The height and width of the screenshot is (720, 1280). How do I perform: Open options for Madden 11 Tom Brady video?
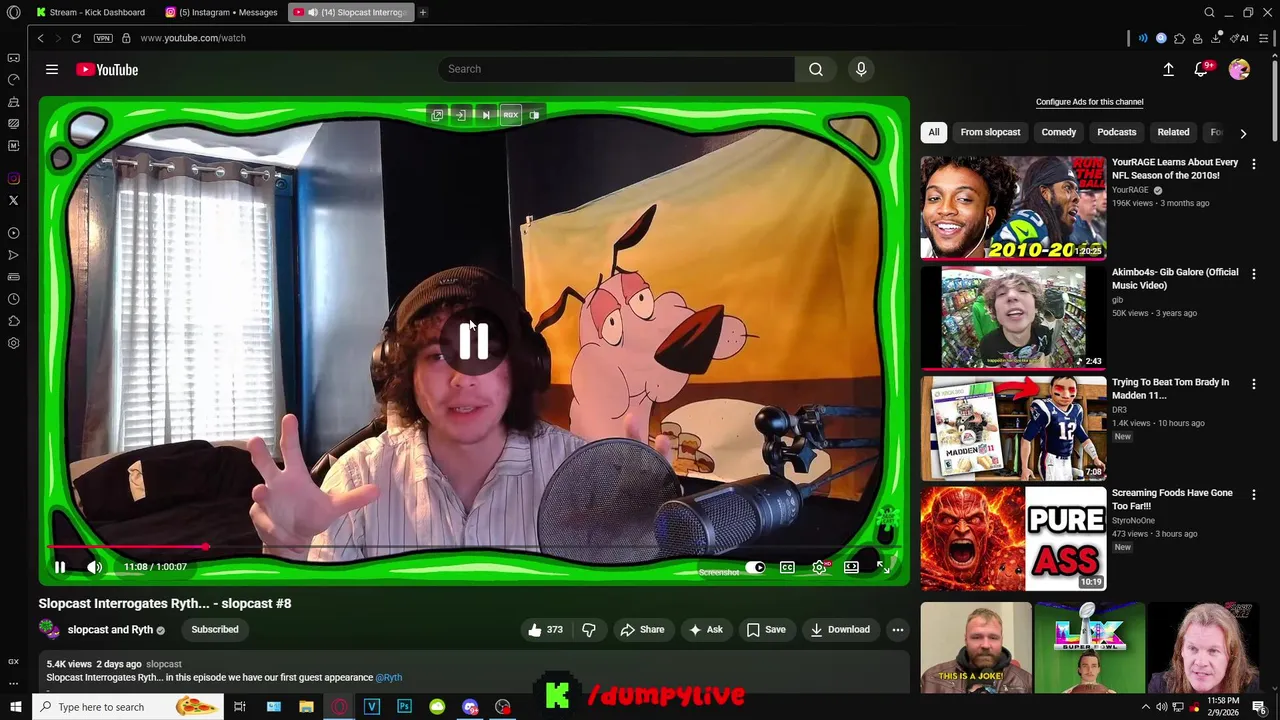(x=1254, y=384)
